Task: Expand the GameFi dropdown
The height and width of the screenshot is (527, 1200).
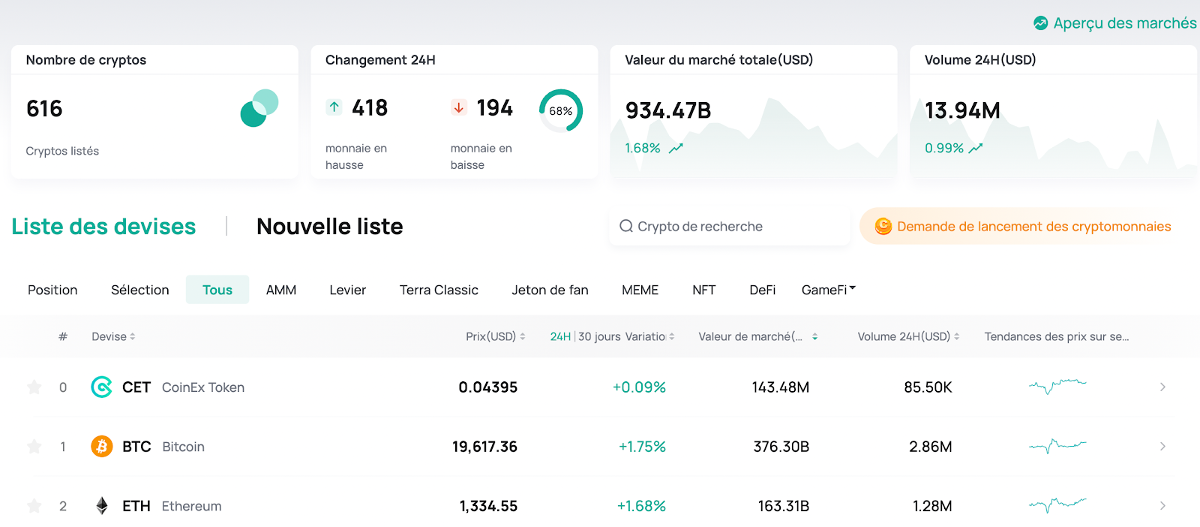Action: pos(829,290)
